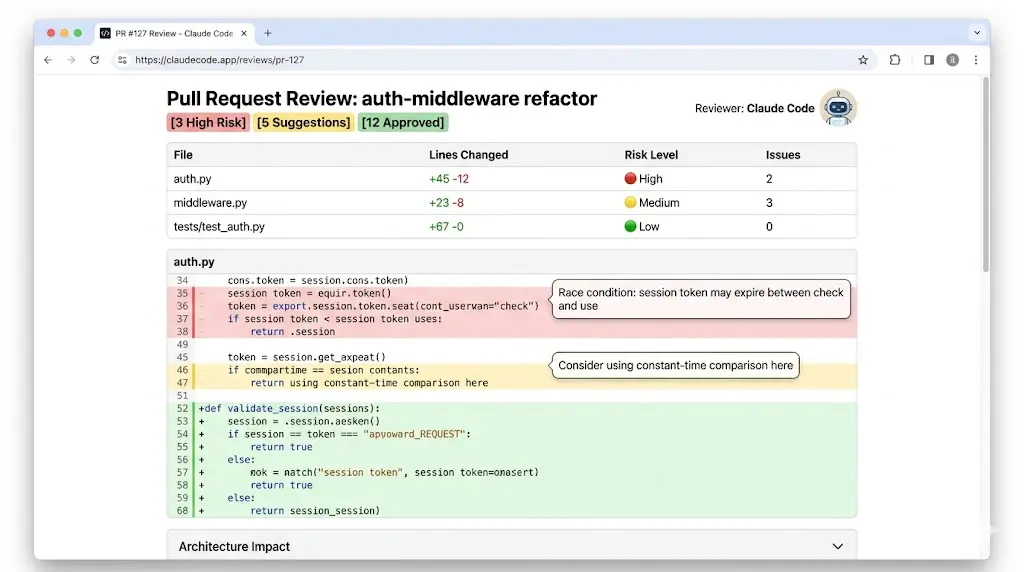Viewport: 1024px width, 572px height.
Task: Filter by the 5 Suggestions badge
Action: [304, 122]
